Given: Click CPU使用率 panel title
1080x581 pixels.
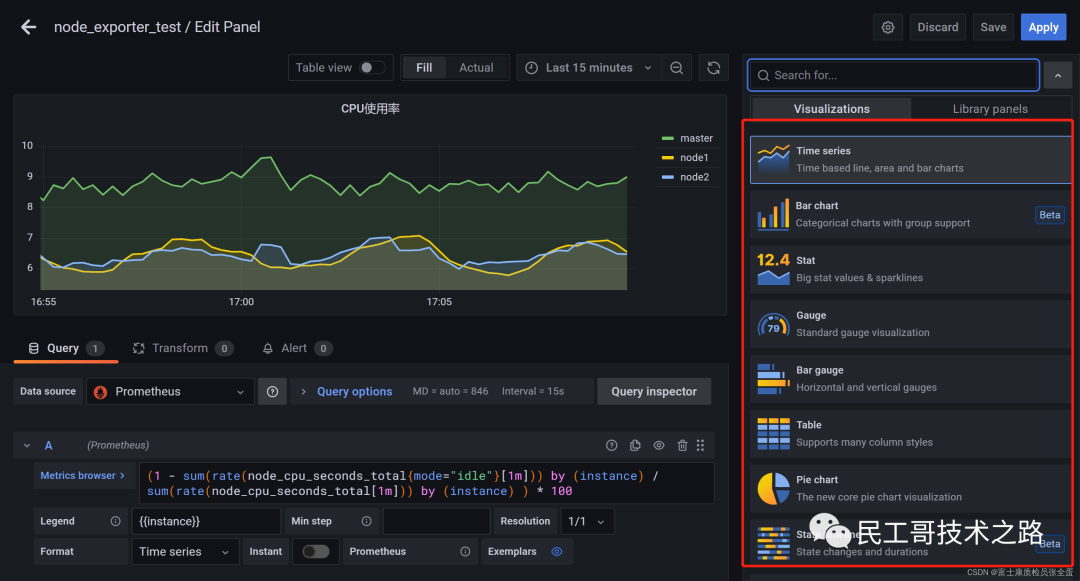Looking at the screenshot, I should tap(371, 109).
